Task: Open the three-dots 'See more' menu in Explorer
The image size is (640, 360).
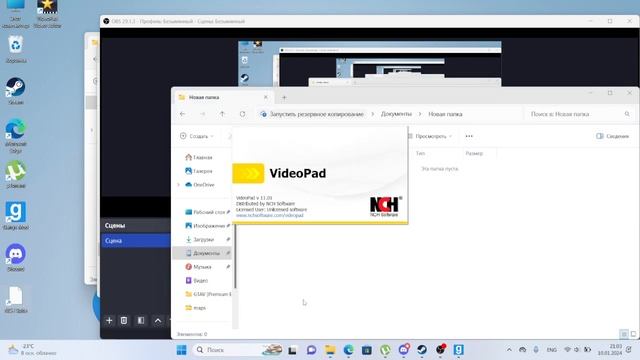Action: pos(469,136)
